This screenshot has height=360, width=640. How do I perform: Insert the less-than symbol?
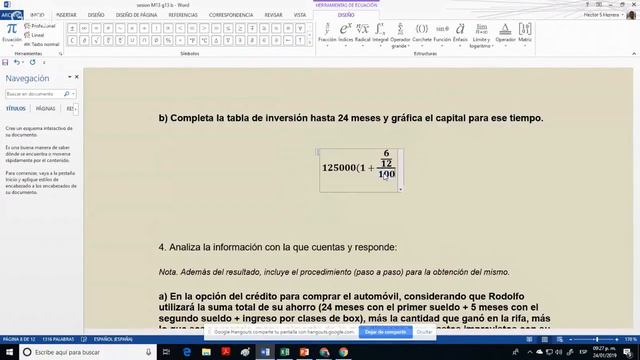point(180,28)
